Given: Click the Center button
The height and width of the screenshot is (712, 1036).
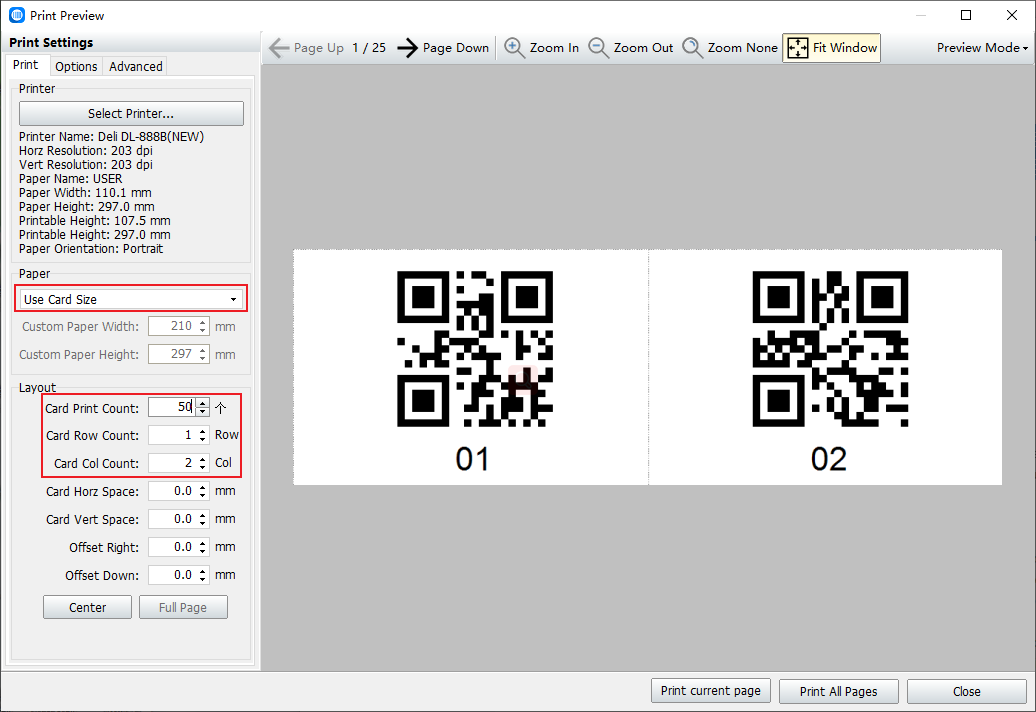Looking at the screenshot, I should coord(87,608).
